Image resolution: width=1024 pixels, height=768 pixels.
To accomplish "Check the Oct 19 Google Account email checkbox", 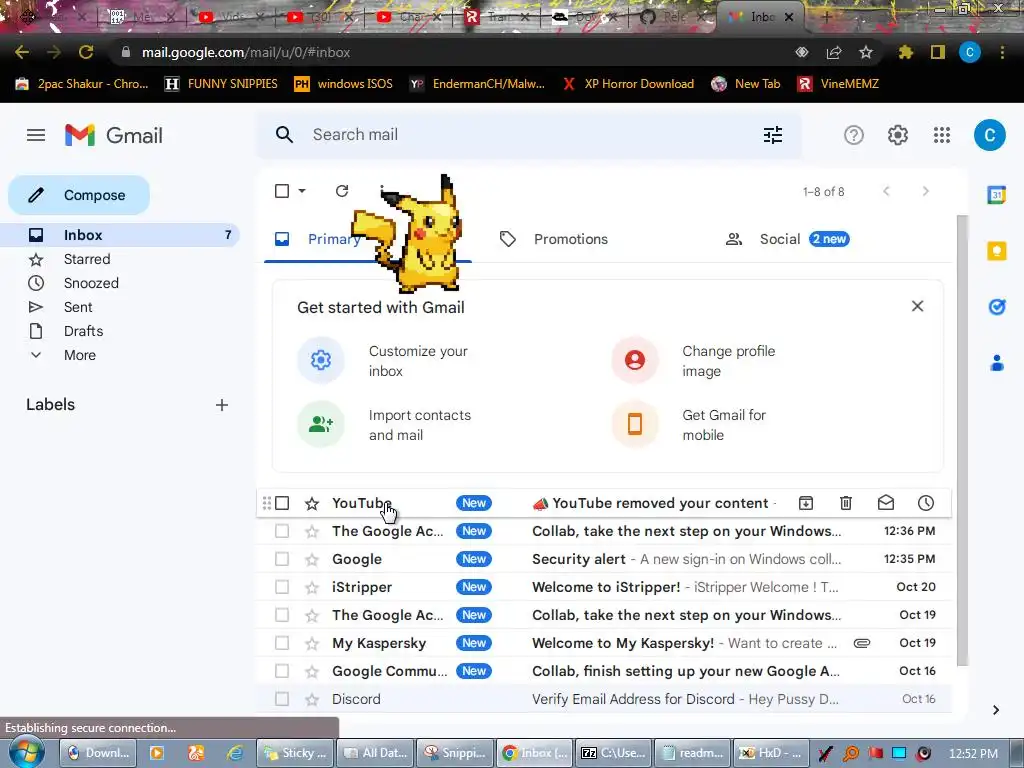I will click(x=282, y=615).
